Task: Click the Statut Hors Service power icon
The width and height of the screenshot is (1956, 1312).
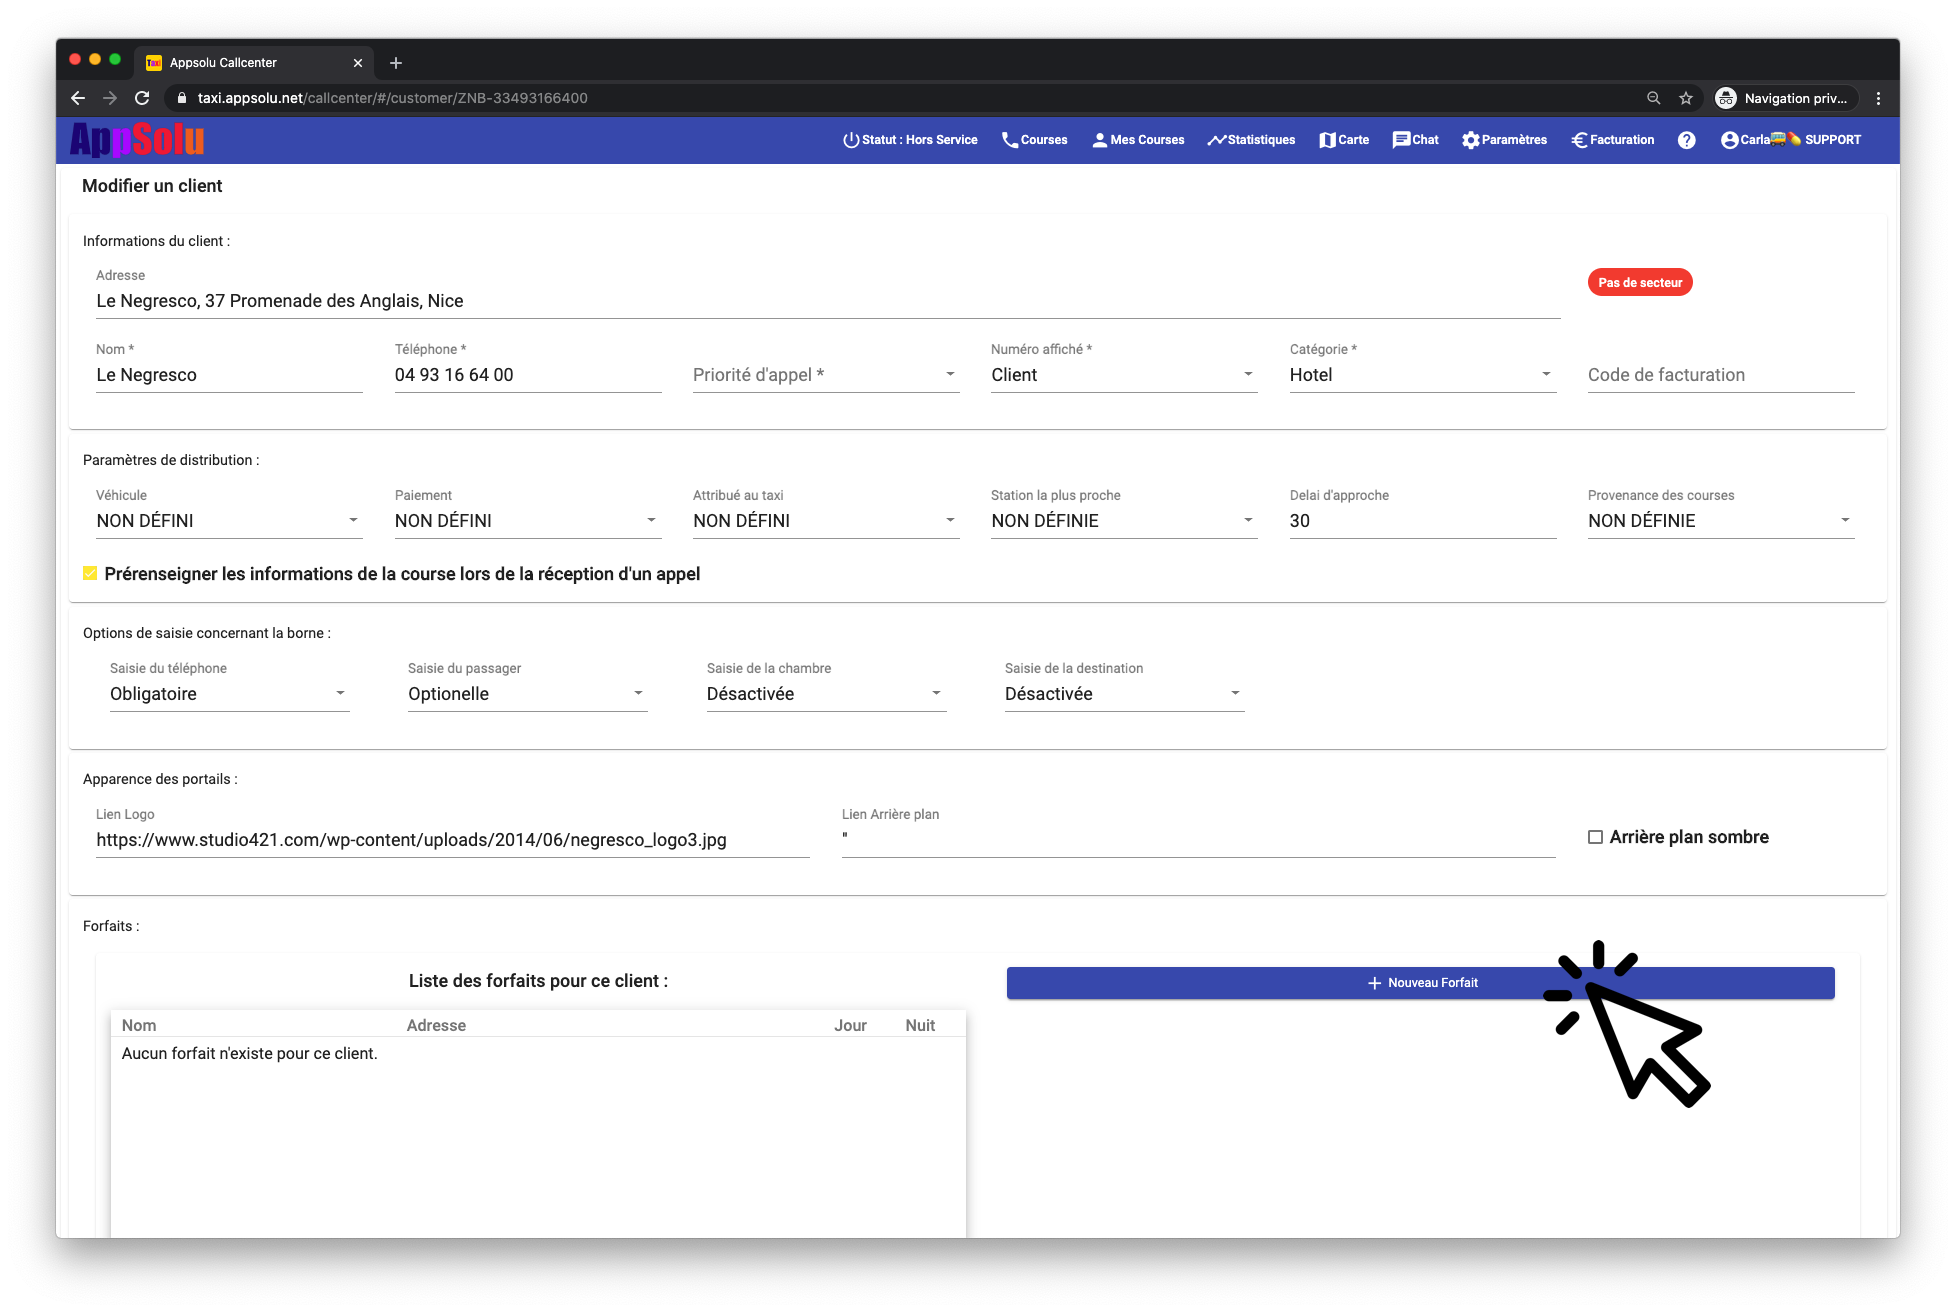Action: pos(851,140)
